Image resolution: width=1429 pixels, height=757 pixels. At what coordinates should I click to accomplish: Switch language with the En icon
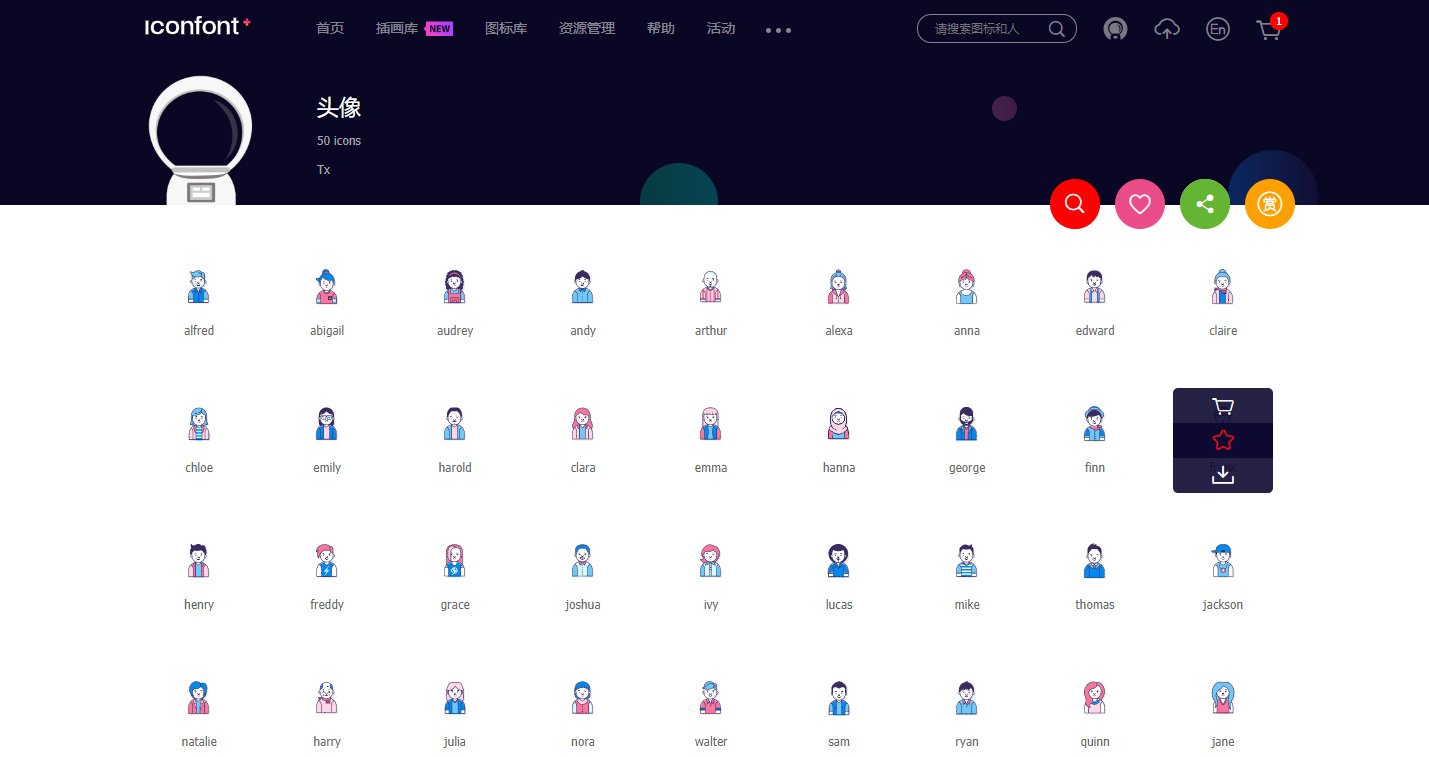coord(1217,29)
